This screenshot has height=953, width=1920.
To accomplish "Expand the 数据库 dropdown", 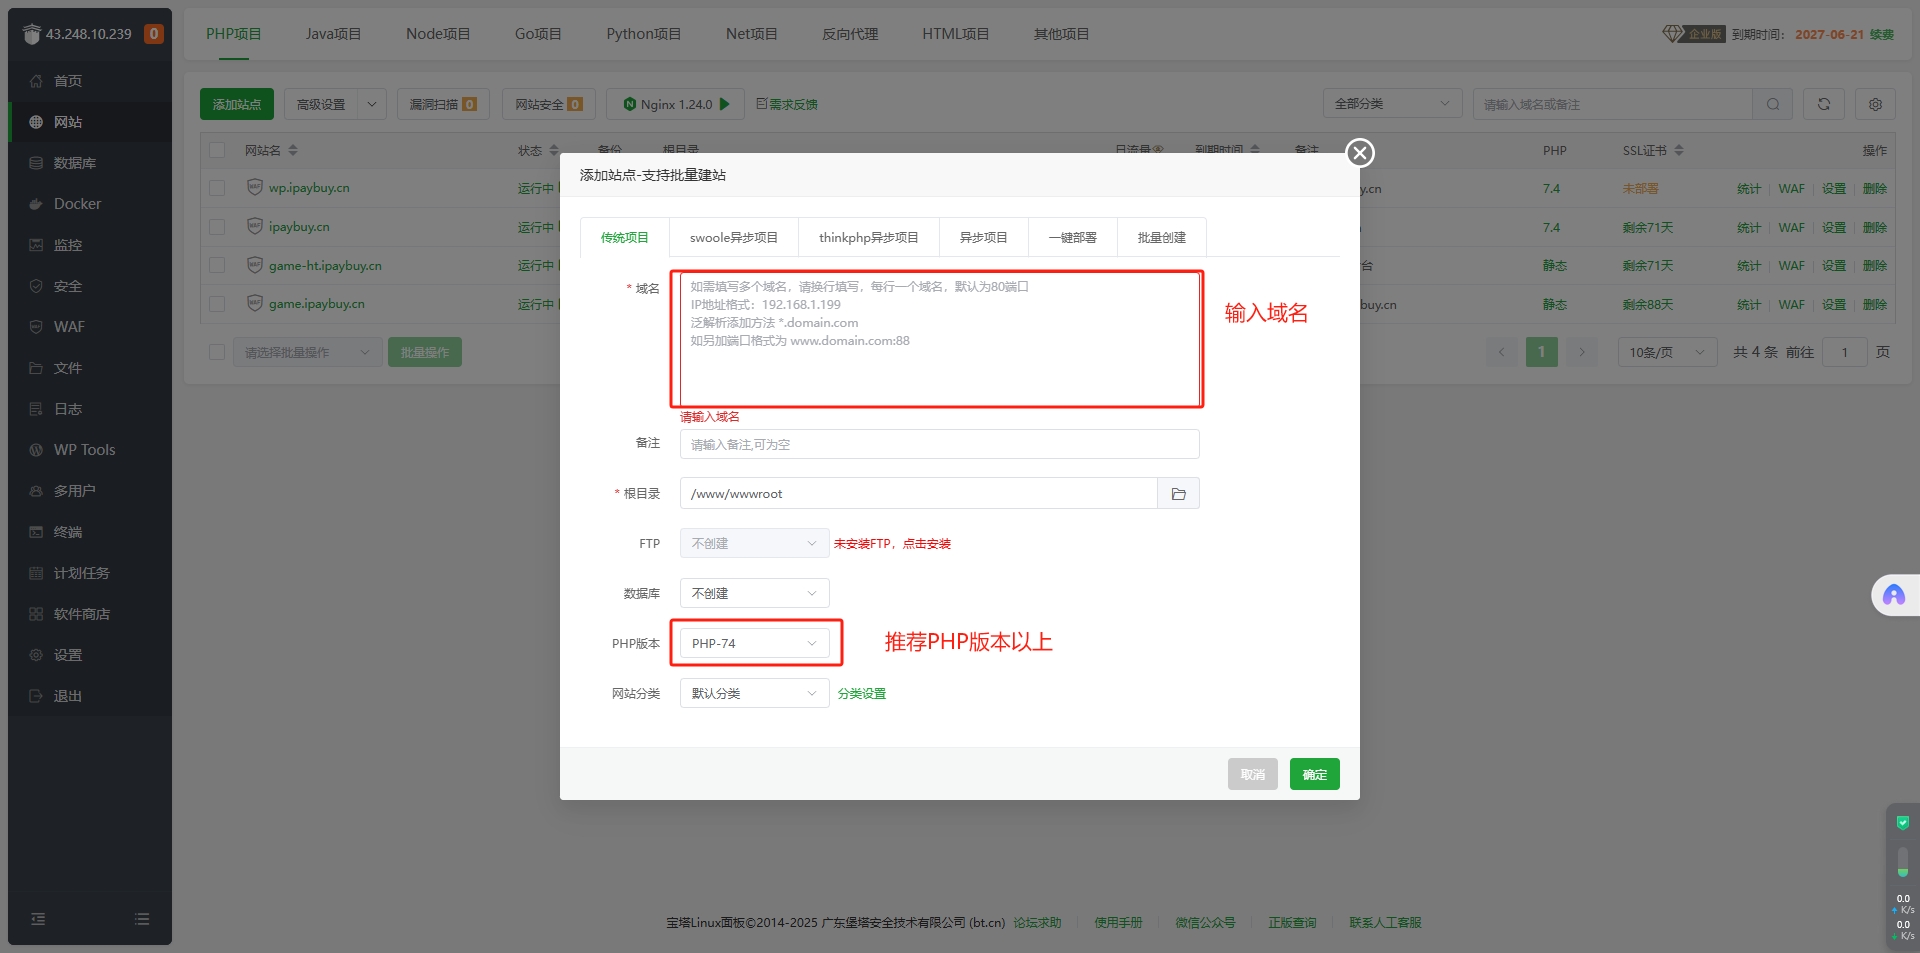I will 754,594.
